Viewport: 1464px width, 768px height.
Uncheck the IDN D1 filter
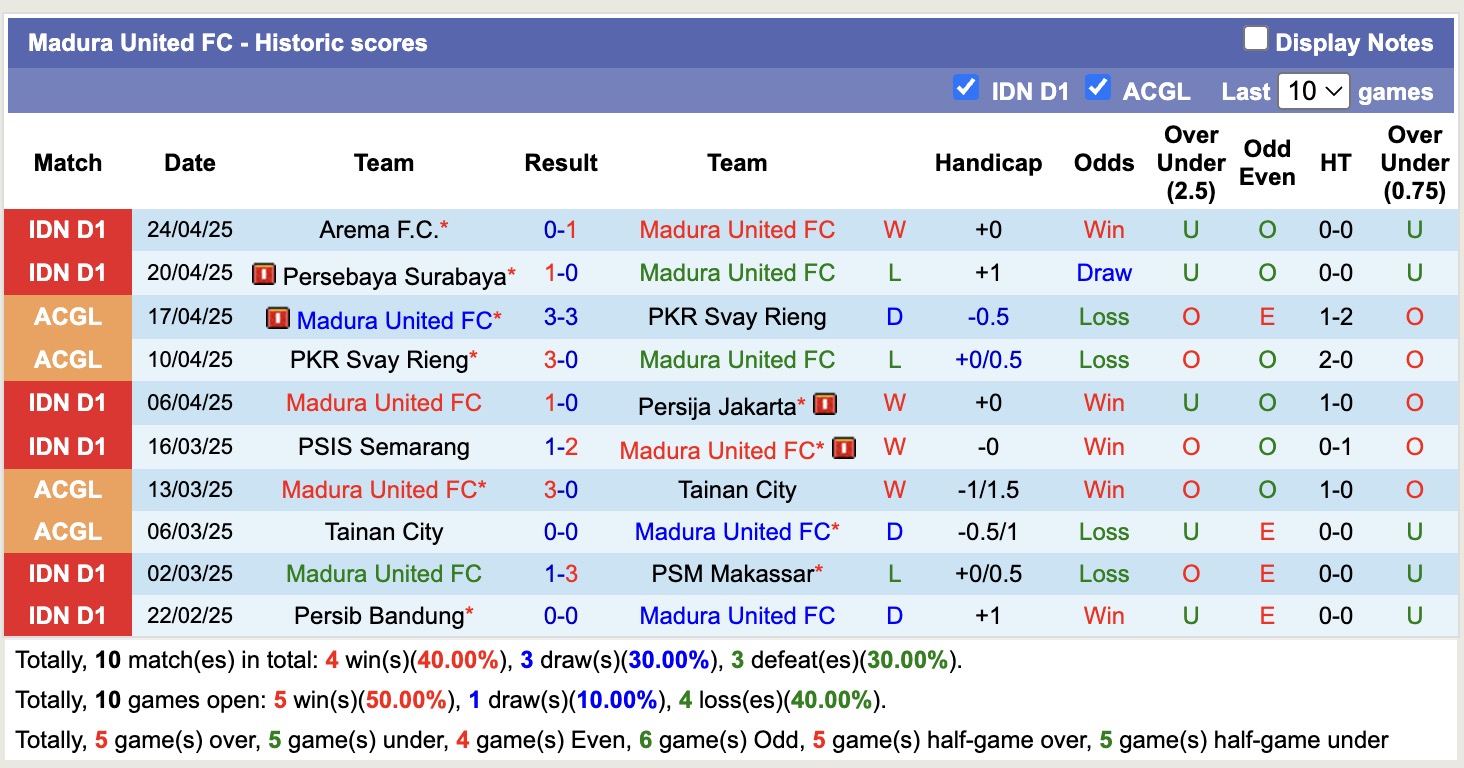tap(966, 88)
